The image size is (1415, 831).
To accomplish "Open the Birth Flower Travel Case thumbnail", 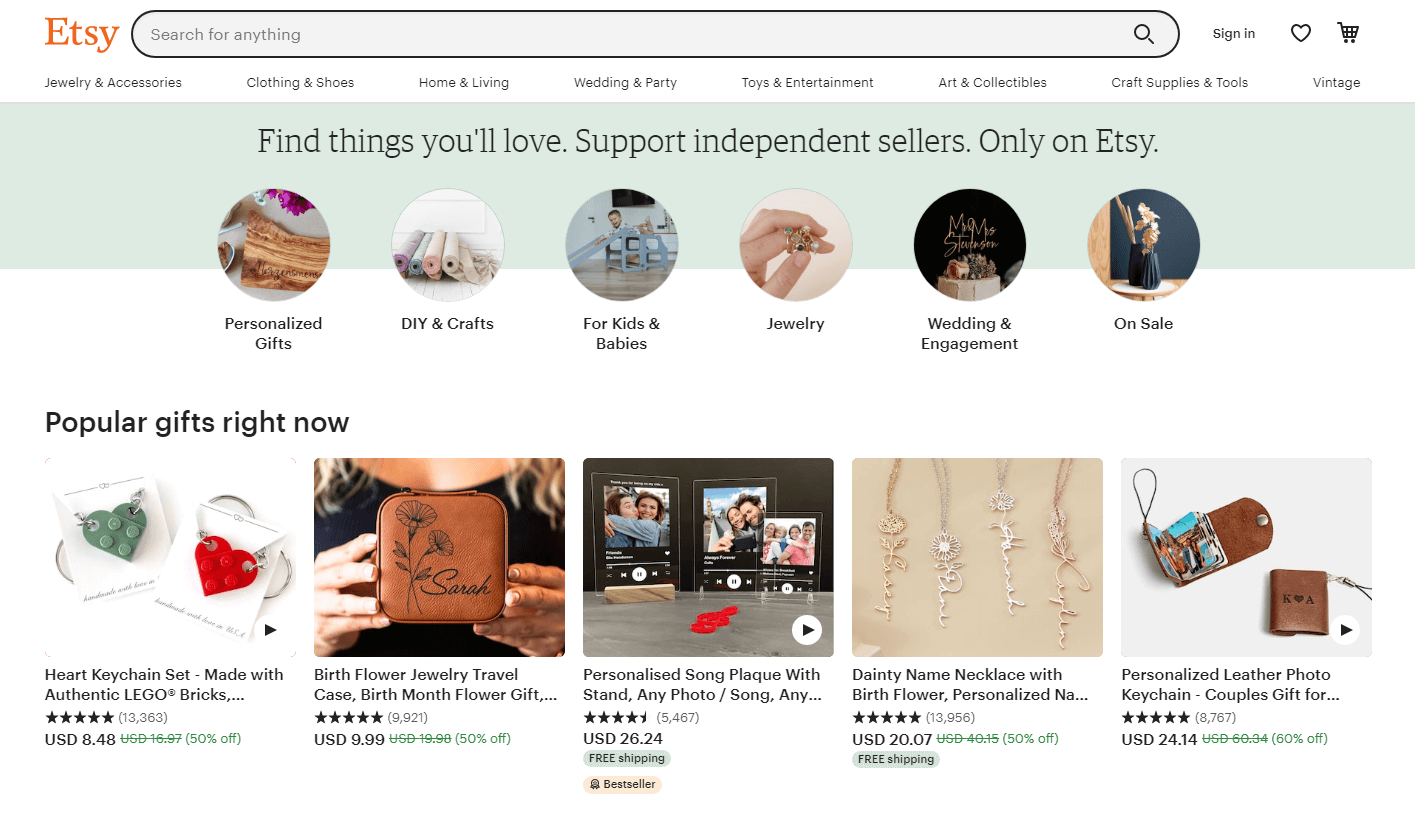I will [438, 558].
